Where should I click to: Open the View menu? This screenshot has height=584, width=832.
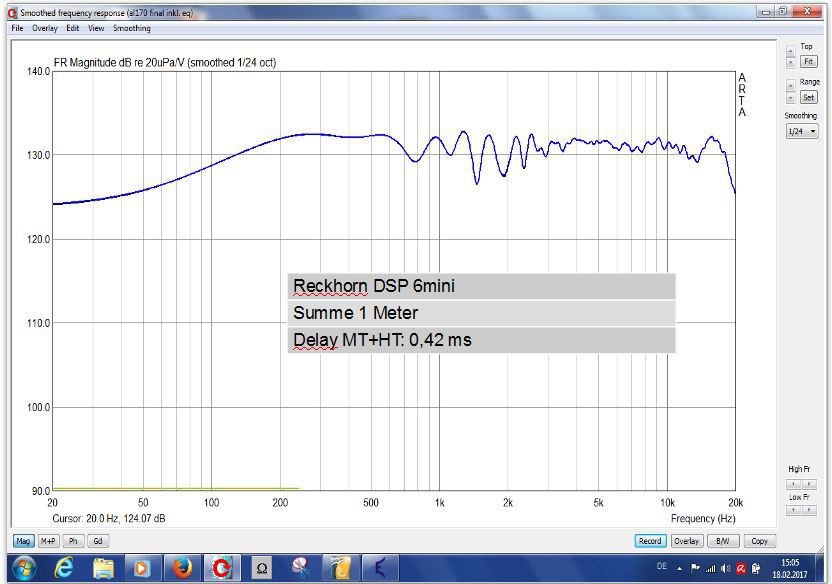pyautogui.click(x=96, y=28)
